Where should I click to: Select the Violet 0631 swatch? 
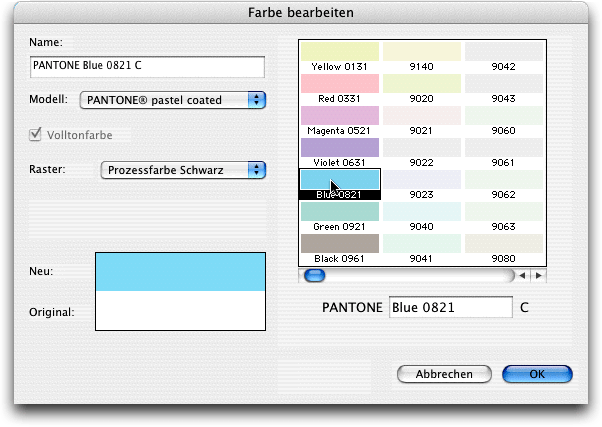point(340,147)
